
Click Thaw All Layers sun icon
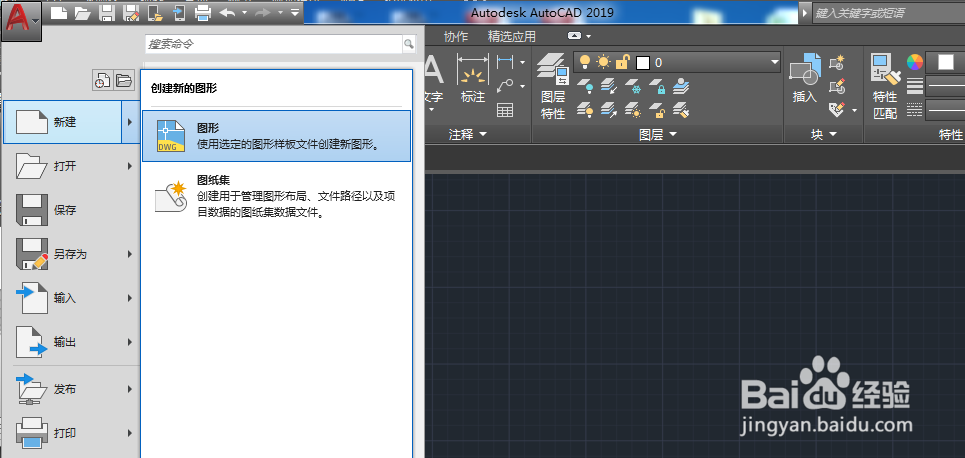(x=632, y=110)
